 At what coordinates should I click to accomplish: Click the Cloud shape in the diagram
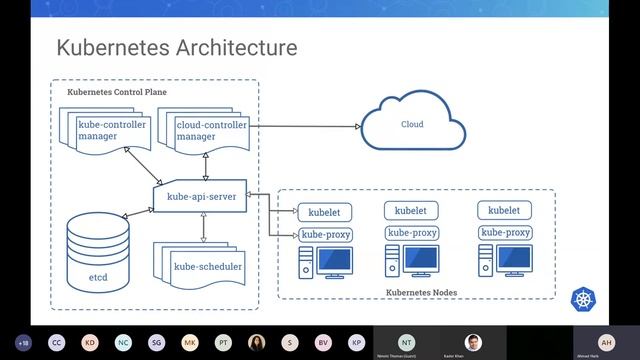413,121
